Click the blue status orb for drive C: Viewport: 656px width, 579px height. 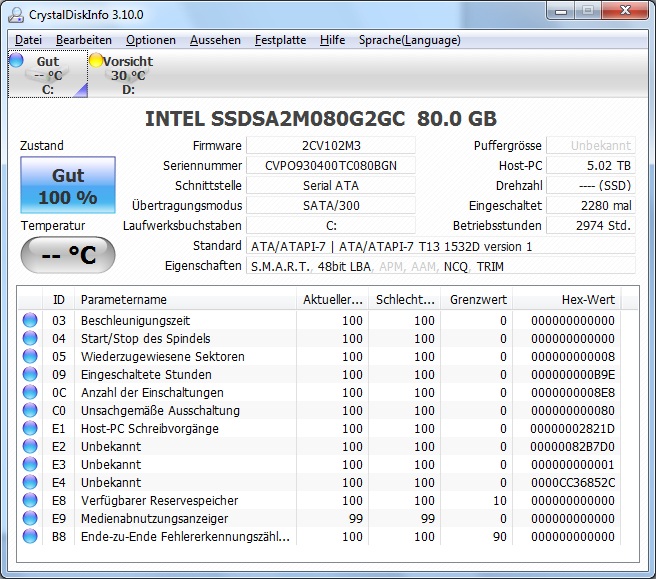pos(16,60)
